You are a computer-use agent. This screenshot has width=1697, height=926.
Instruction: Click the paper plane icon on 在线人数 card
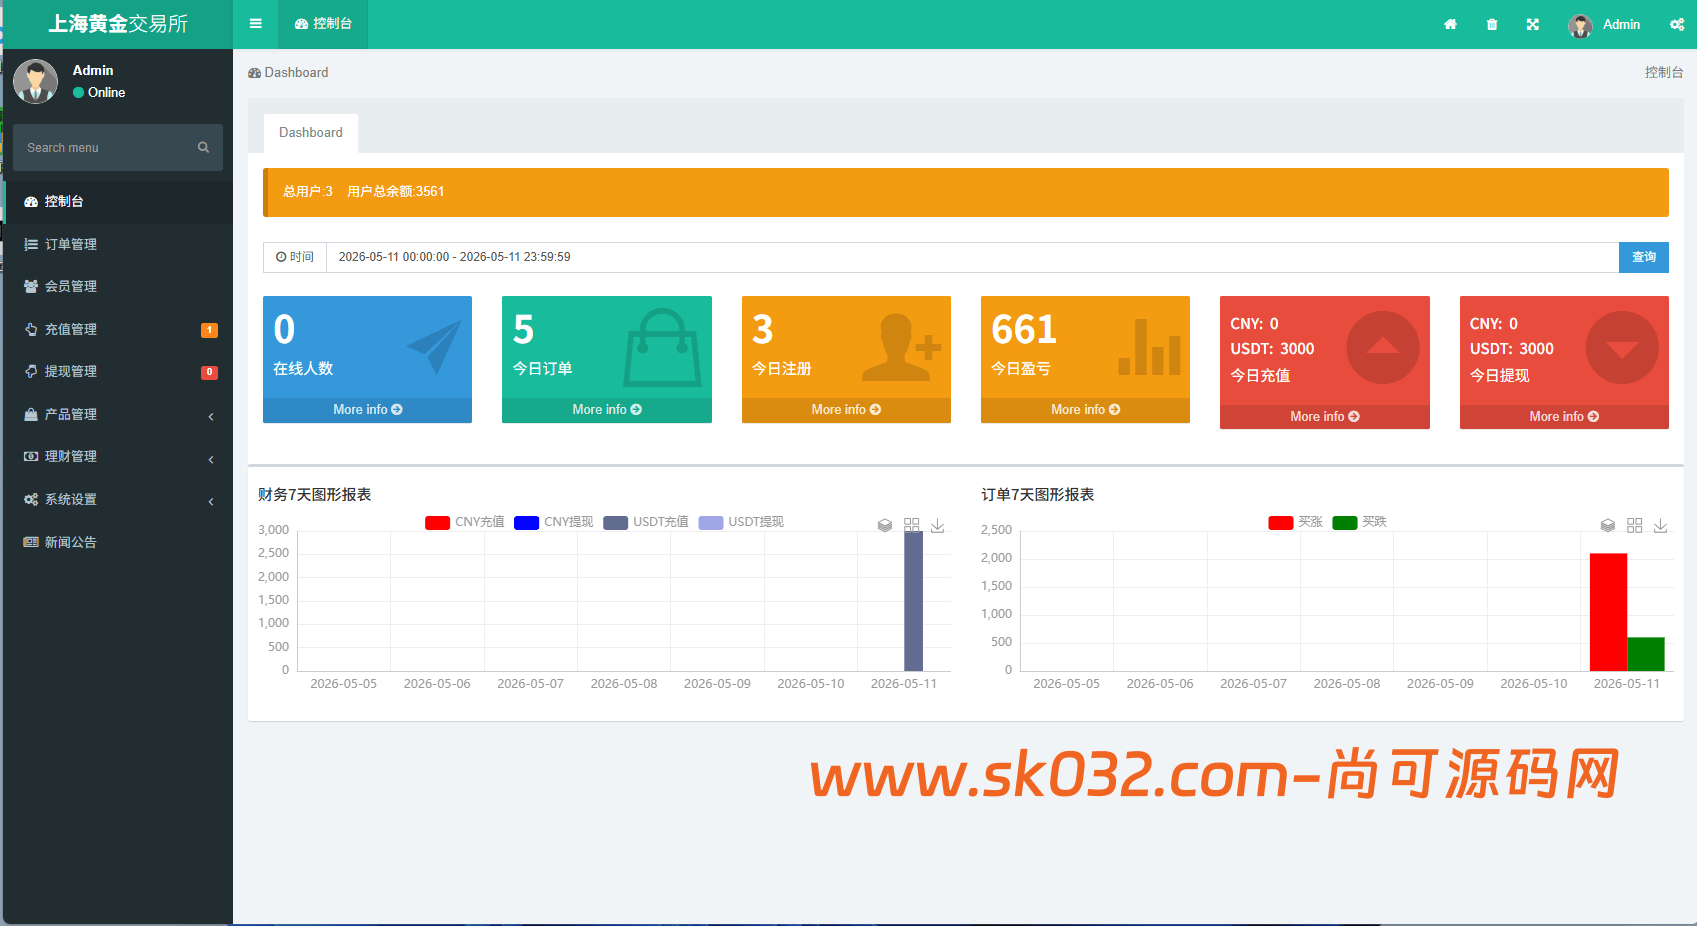pyautogui.click(x=434, y=347)
